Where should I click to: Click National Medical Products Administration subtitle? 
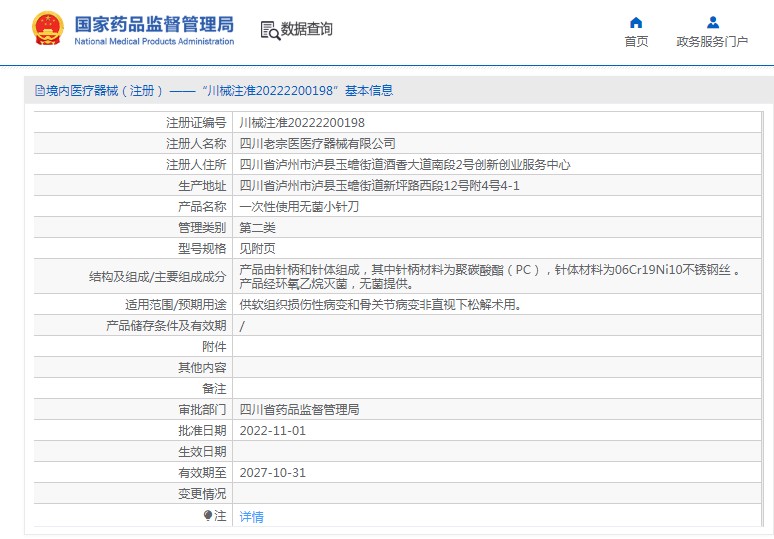[x=154, y=41]
